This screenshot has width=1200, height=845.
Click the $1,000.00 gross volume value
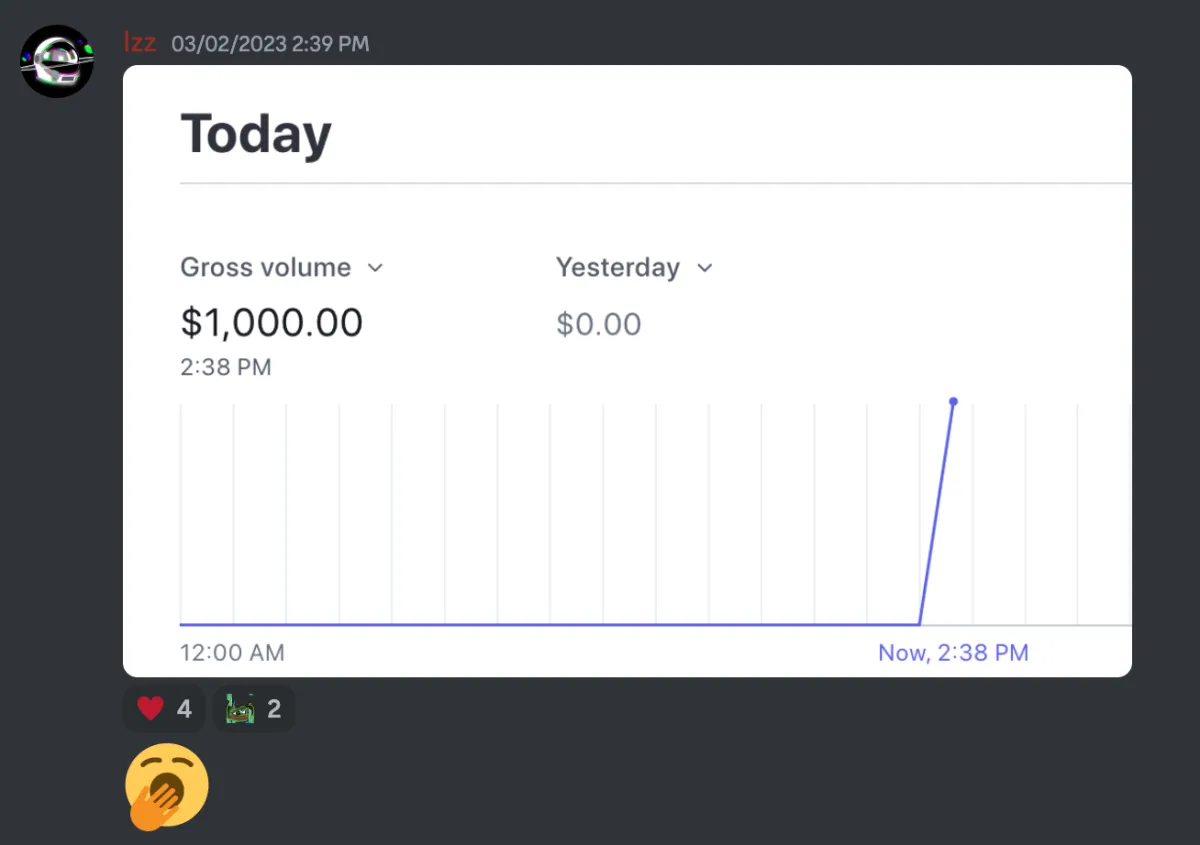(x=271, y=322)
